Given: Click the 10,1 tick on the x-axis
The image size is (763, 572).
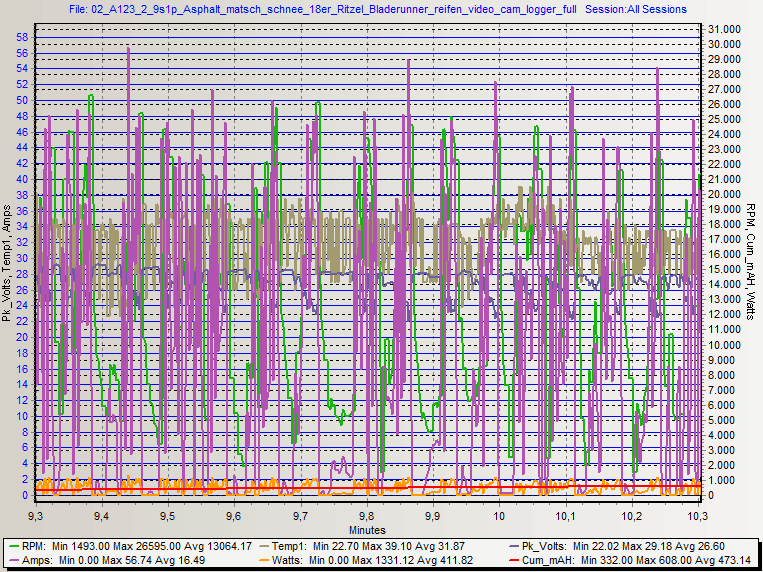Looking at the screenshot, I should click(x=566, y=515).
